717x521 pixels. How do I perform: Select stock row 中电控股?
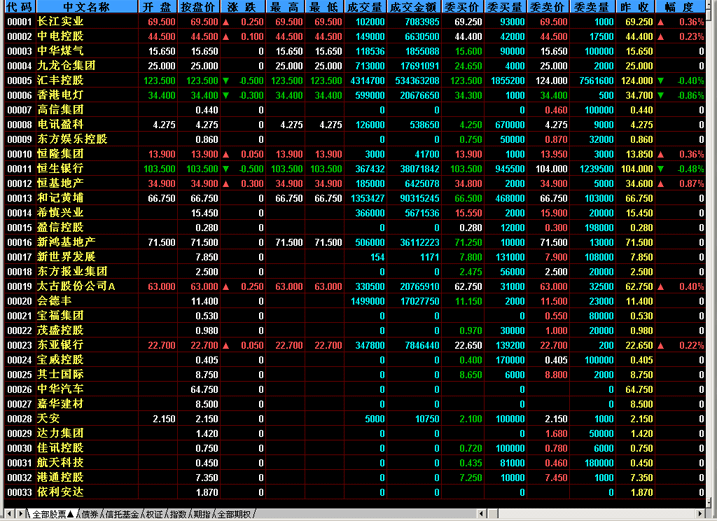pyautogui.click(x=355, y=36)
